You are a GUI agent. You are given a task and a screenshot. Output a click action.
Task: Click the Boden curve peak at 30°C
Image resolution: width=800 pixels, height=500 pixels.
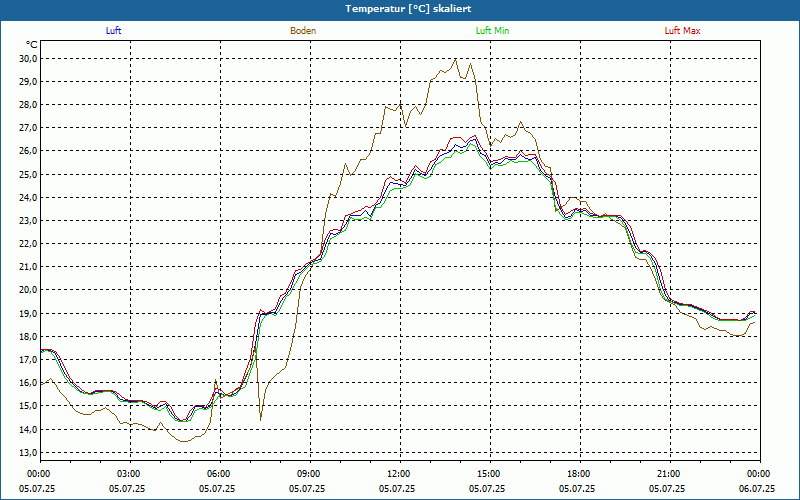[455, 59]
